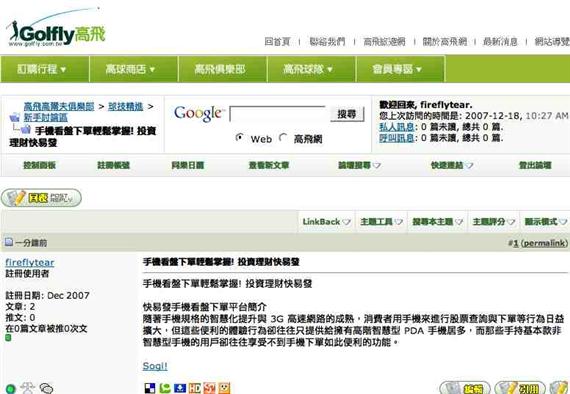This screenshot has width=570, height=394.
Task: Click the del.icio.us bookmark share icon
Action: [149, 388]
